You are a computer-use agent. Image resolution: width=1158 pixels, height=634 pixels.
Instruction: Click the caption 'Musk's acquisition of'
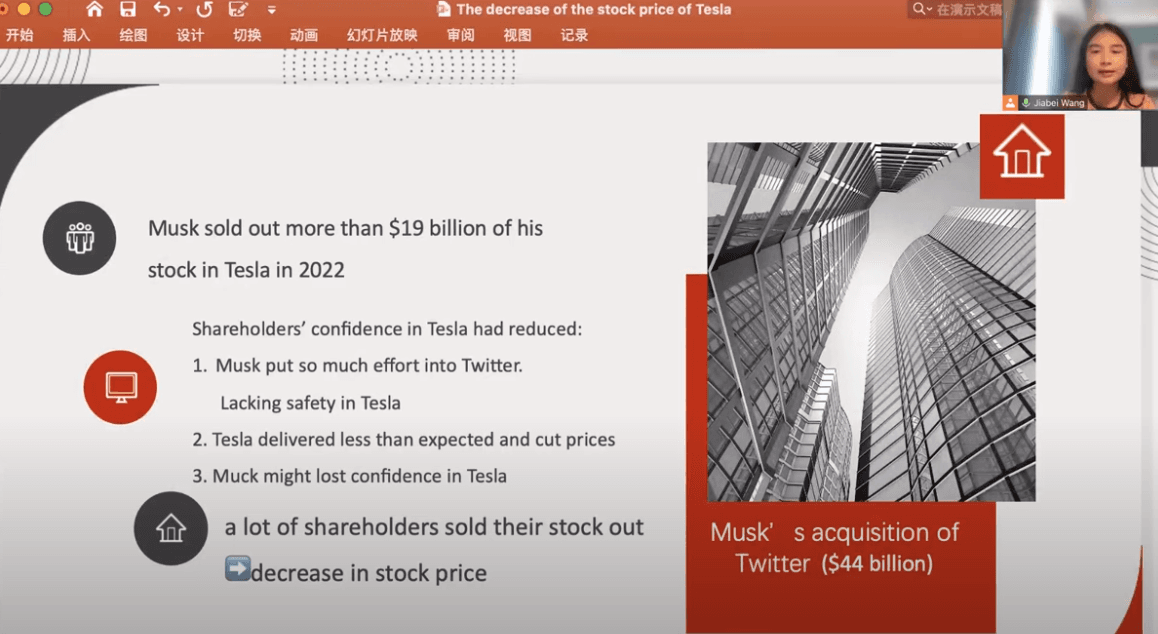pos(835,532)
